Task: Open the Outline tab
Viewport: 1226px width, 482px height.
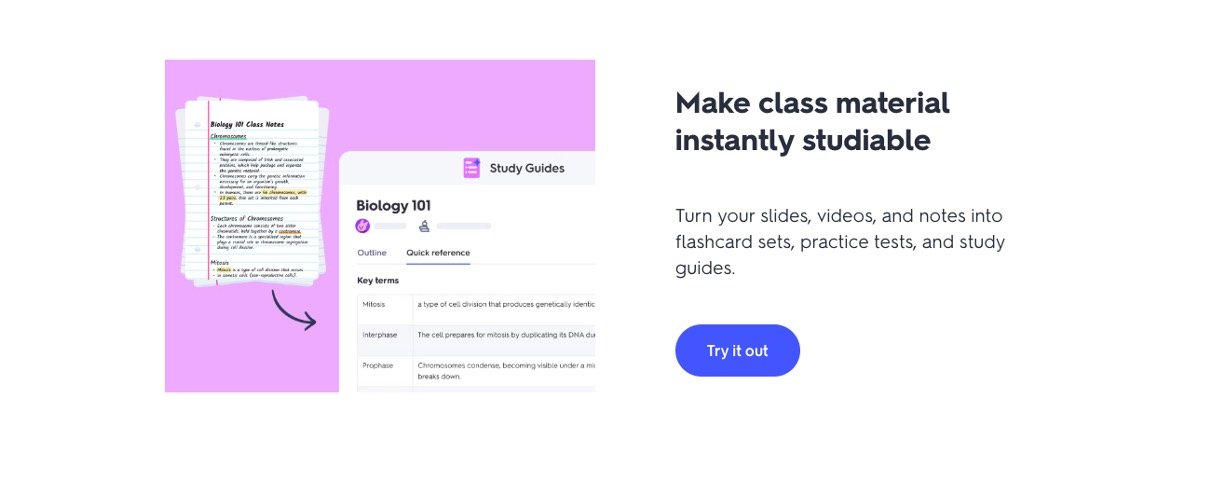Action: tap(372, 253)
